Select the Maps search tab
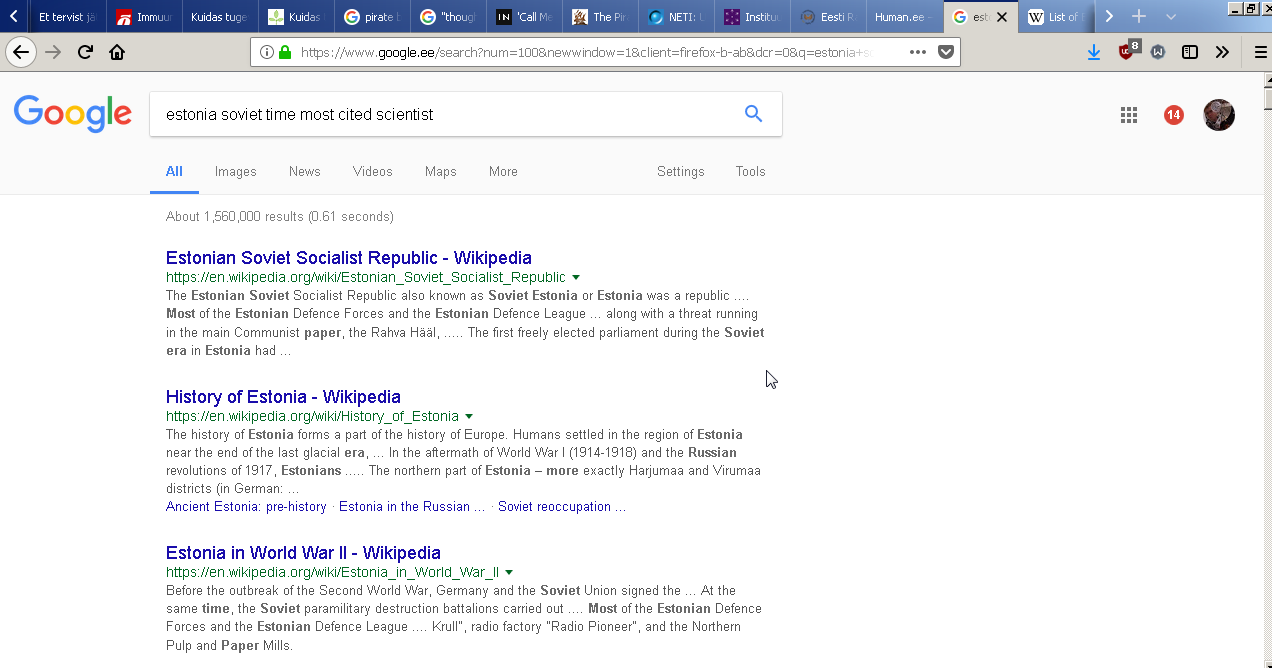Viewport: 1272px width, 668px height. click(x=441, y=172)
